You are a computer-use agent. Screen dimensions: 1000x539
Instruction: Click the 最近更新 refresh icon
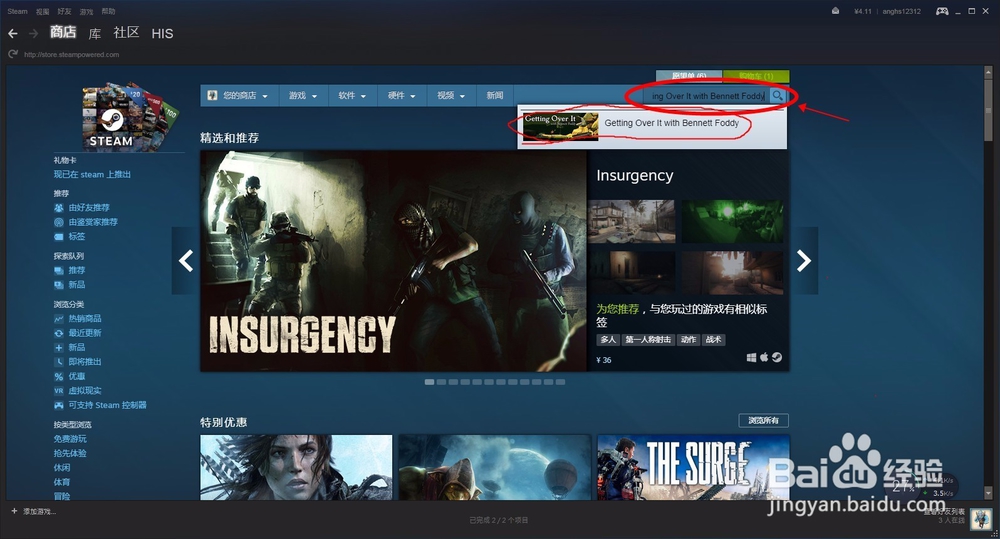59,333
